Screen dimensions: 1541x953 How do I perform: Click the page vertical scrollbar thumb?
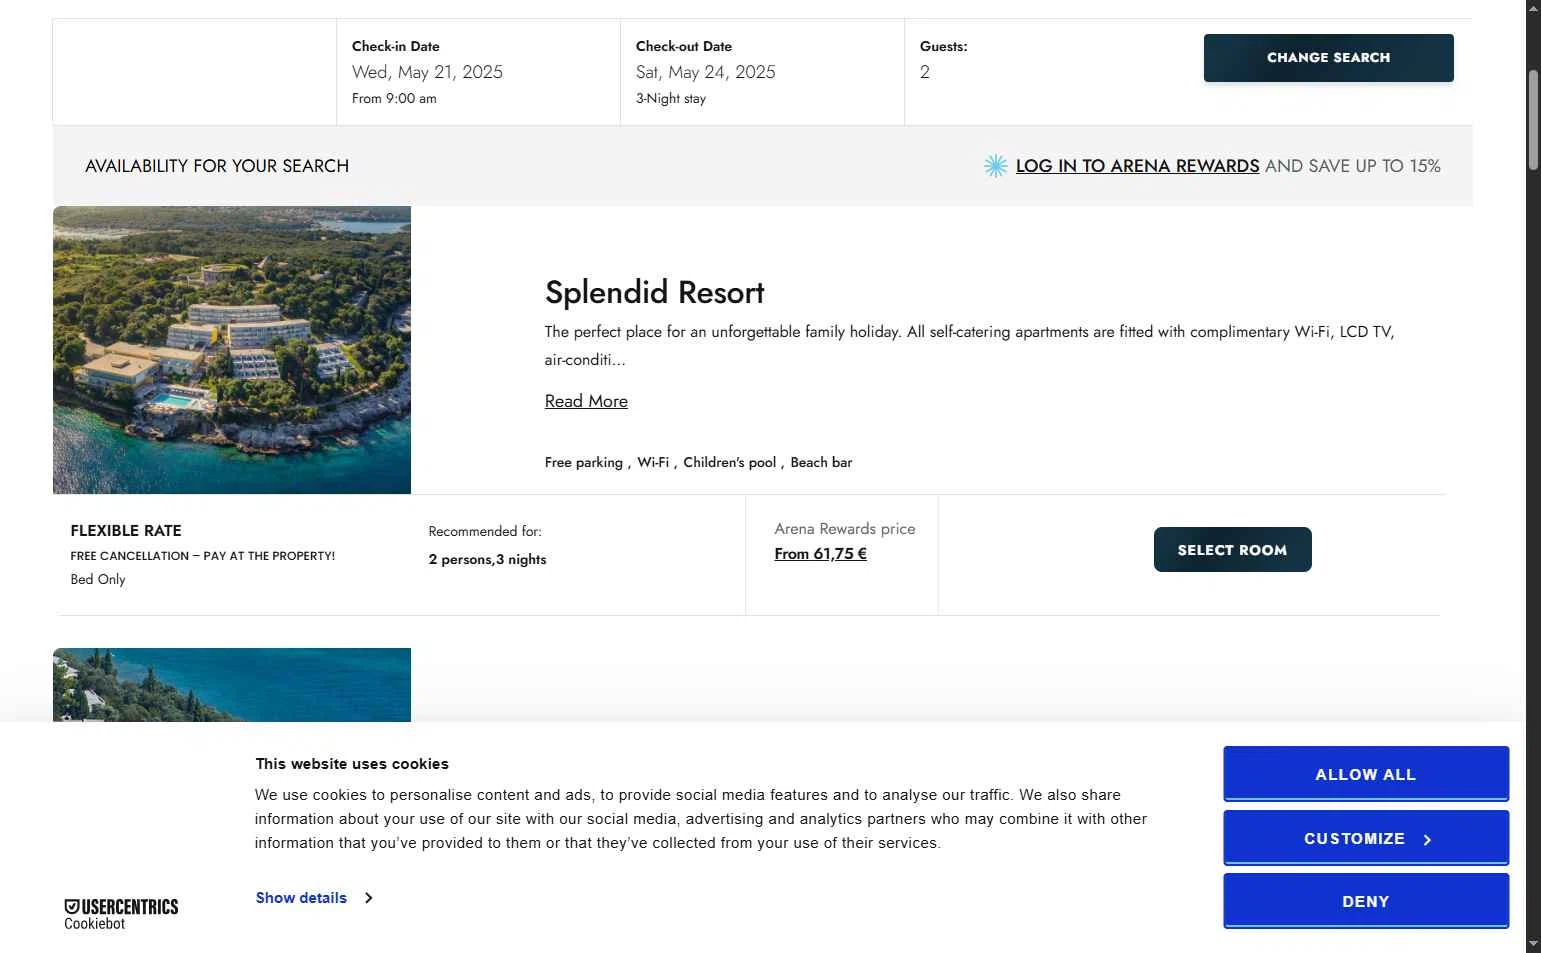[x=1533, y=120]
